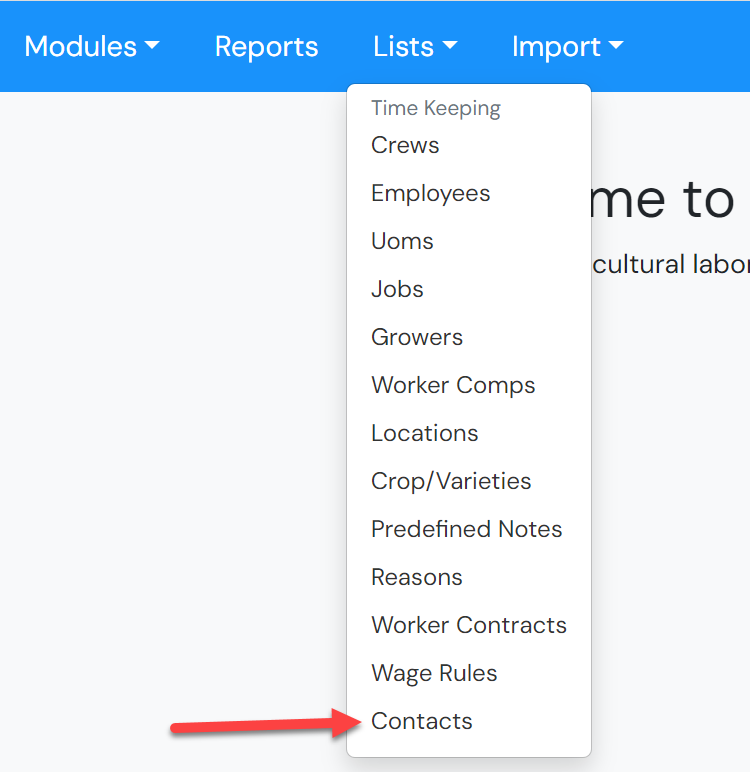This screenshot has width=750, height=772.
Task: Select the Growers entry
Action: (469, 337)
